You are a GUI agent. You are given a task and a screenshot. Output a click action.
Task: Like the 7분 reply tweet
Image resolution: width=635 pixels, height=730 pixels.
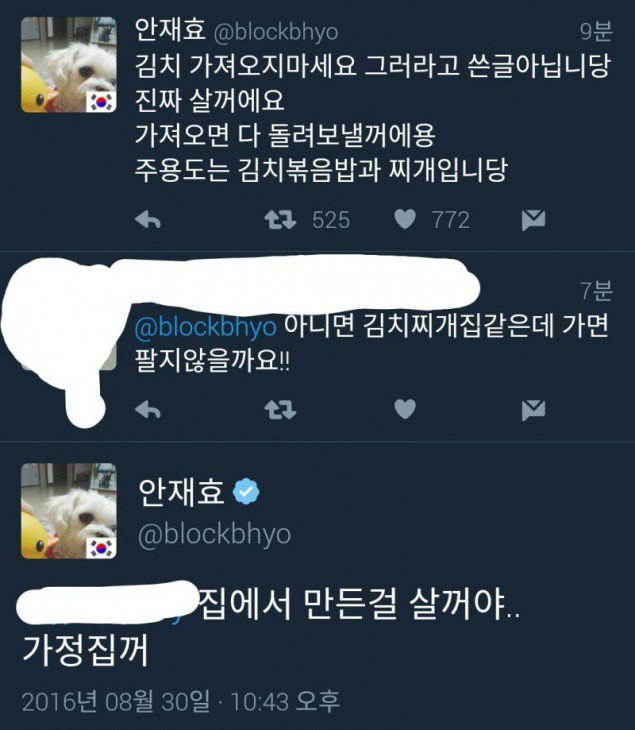405,409
